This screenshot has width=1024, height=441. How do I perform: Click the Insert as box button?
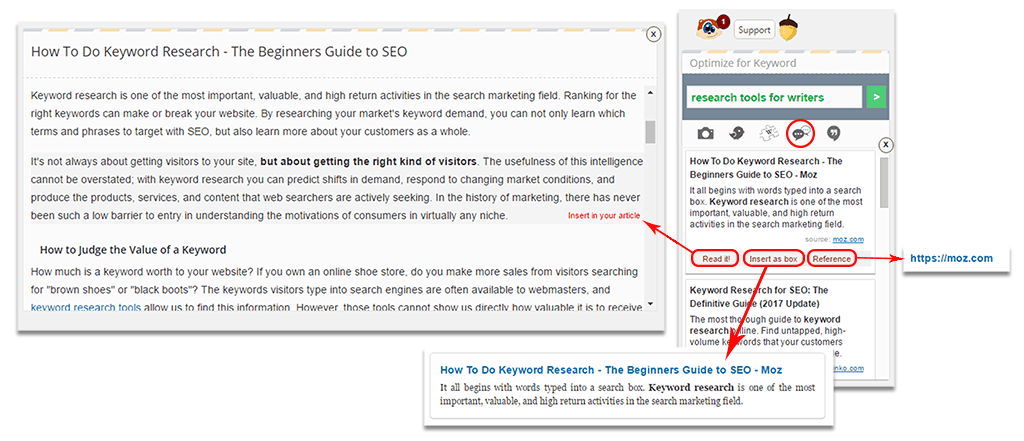pyautogui.click(x=773, y=259)
